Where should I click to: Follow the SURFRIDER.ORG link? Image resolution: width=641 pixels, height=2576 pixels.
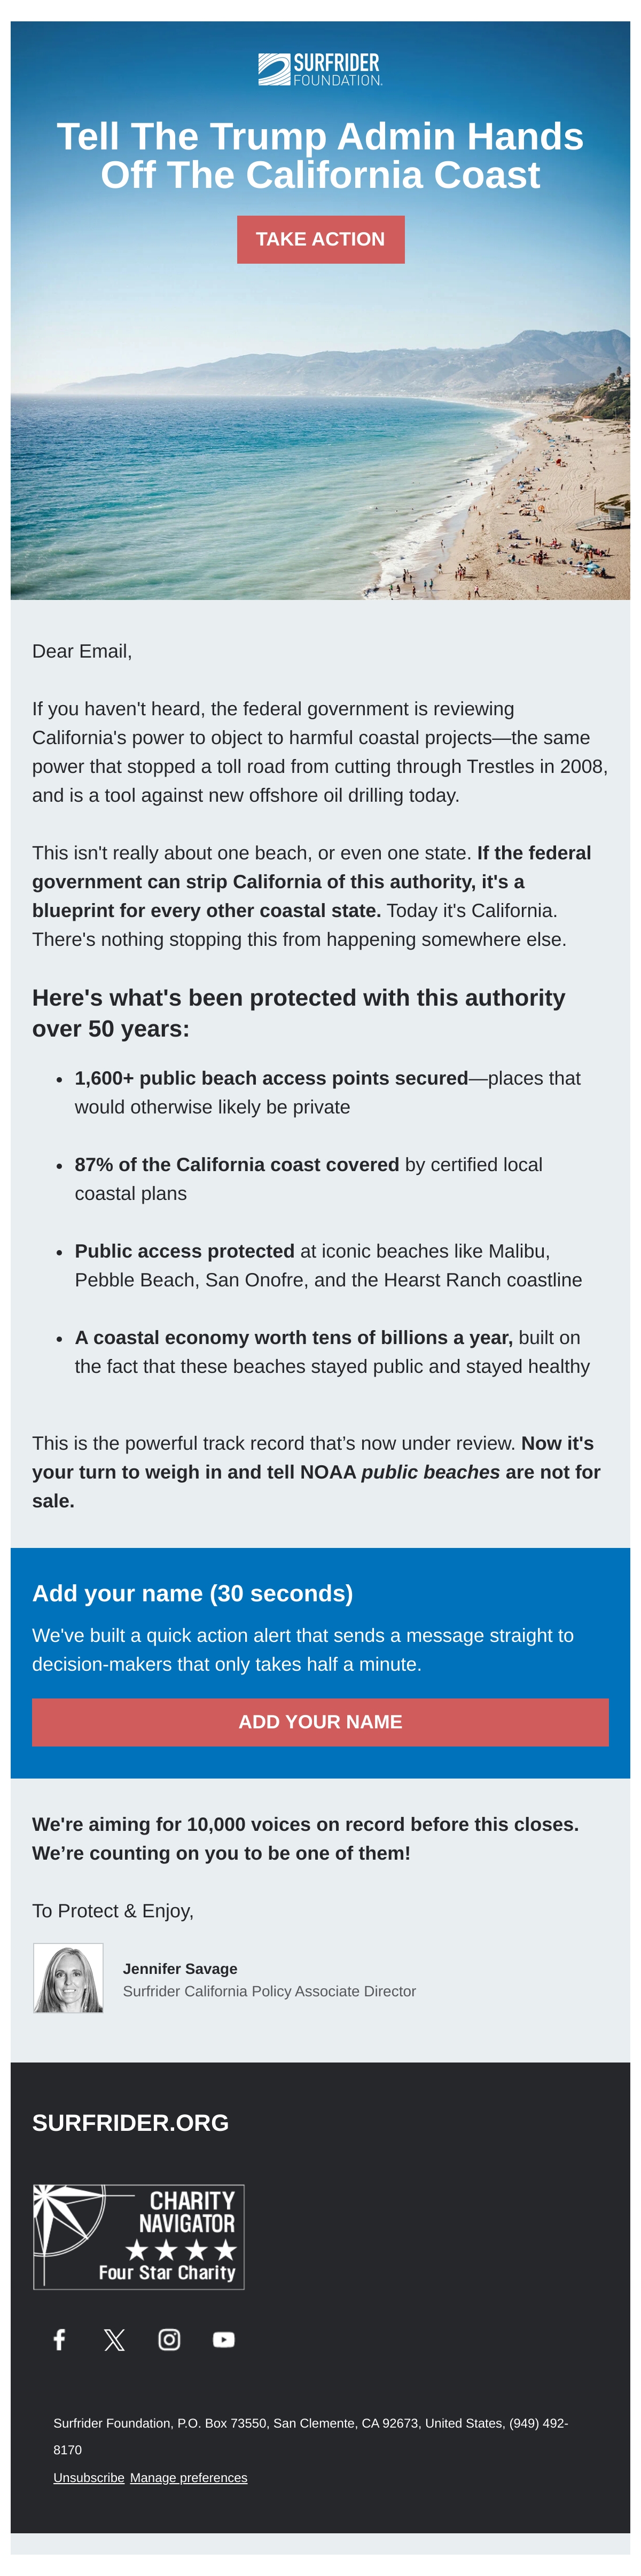[130, 2122]
